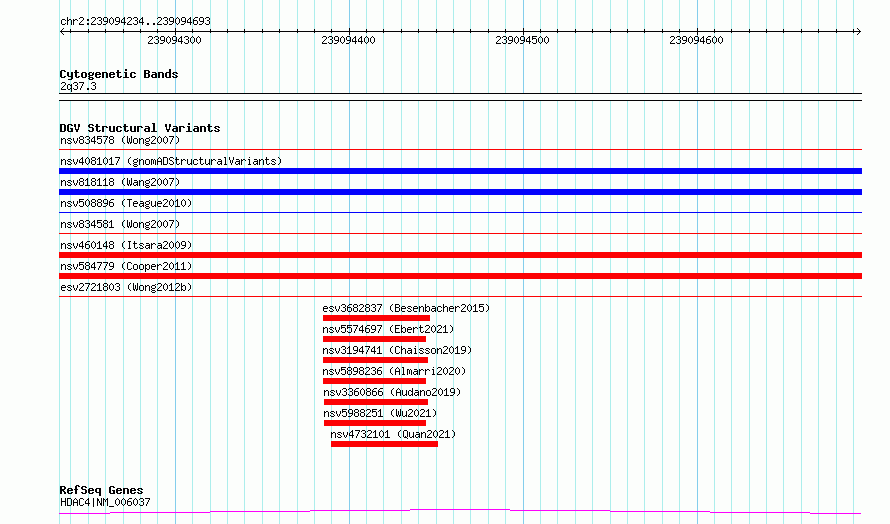Open the nsv4081017 (gnomADStructuralVariants) label

tap(171, 161)
